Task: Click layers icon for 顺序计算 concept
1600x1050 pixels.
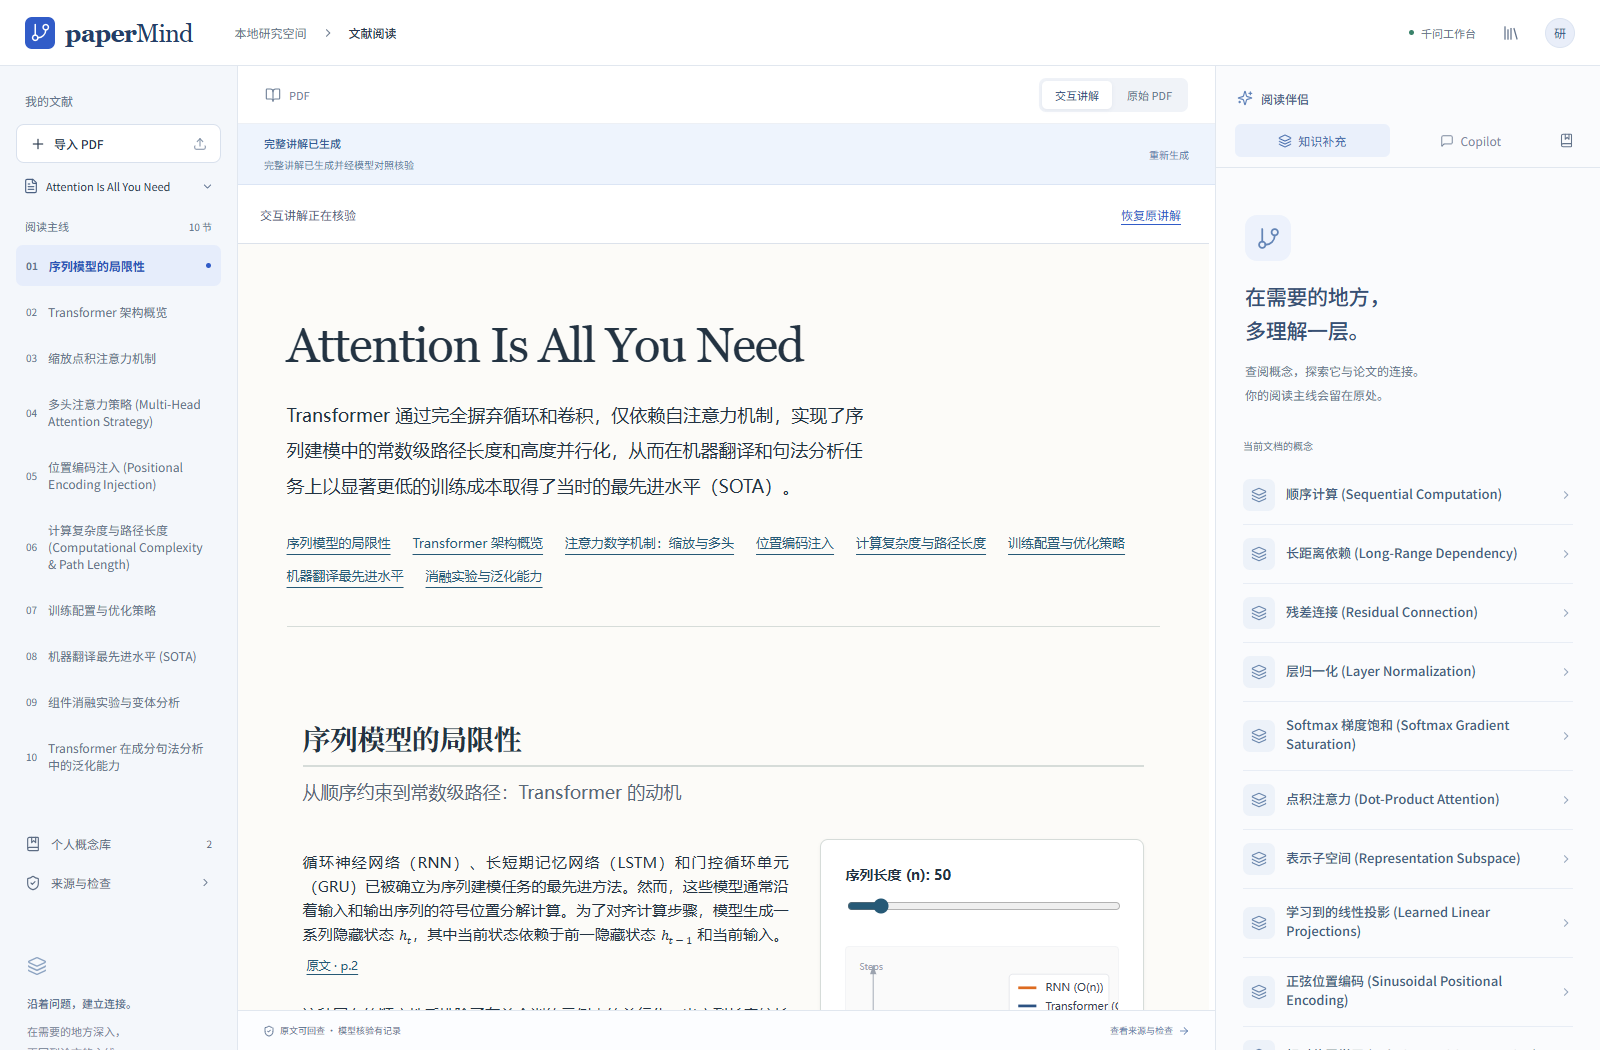Action: pos(1259,495)
